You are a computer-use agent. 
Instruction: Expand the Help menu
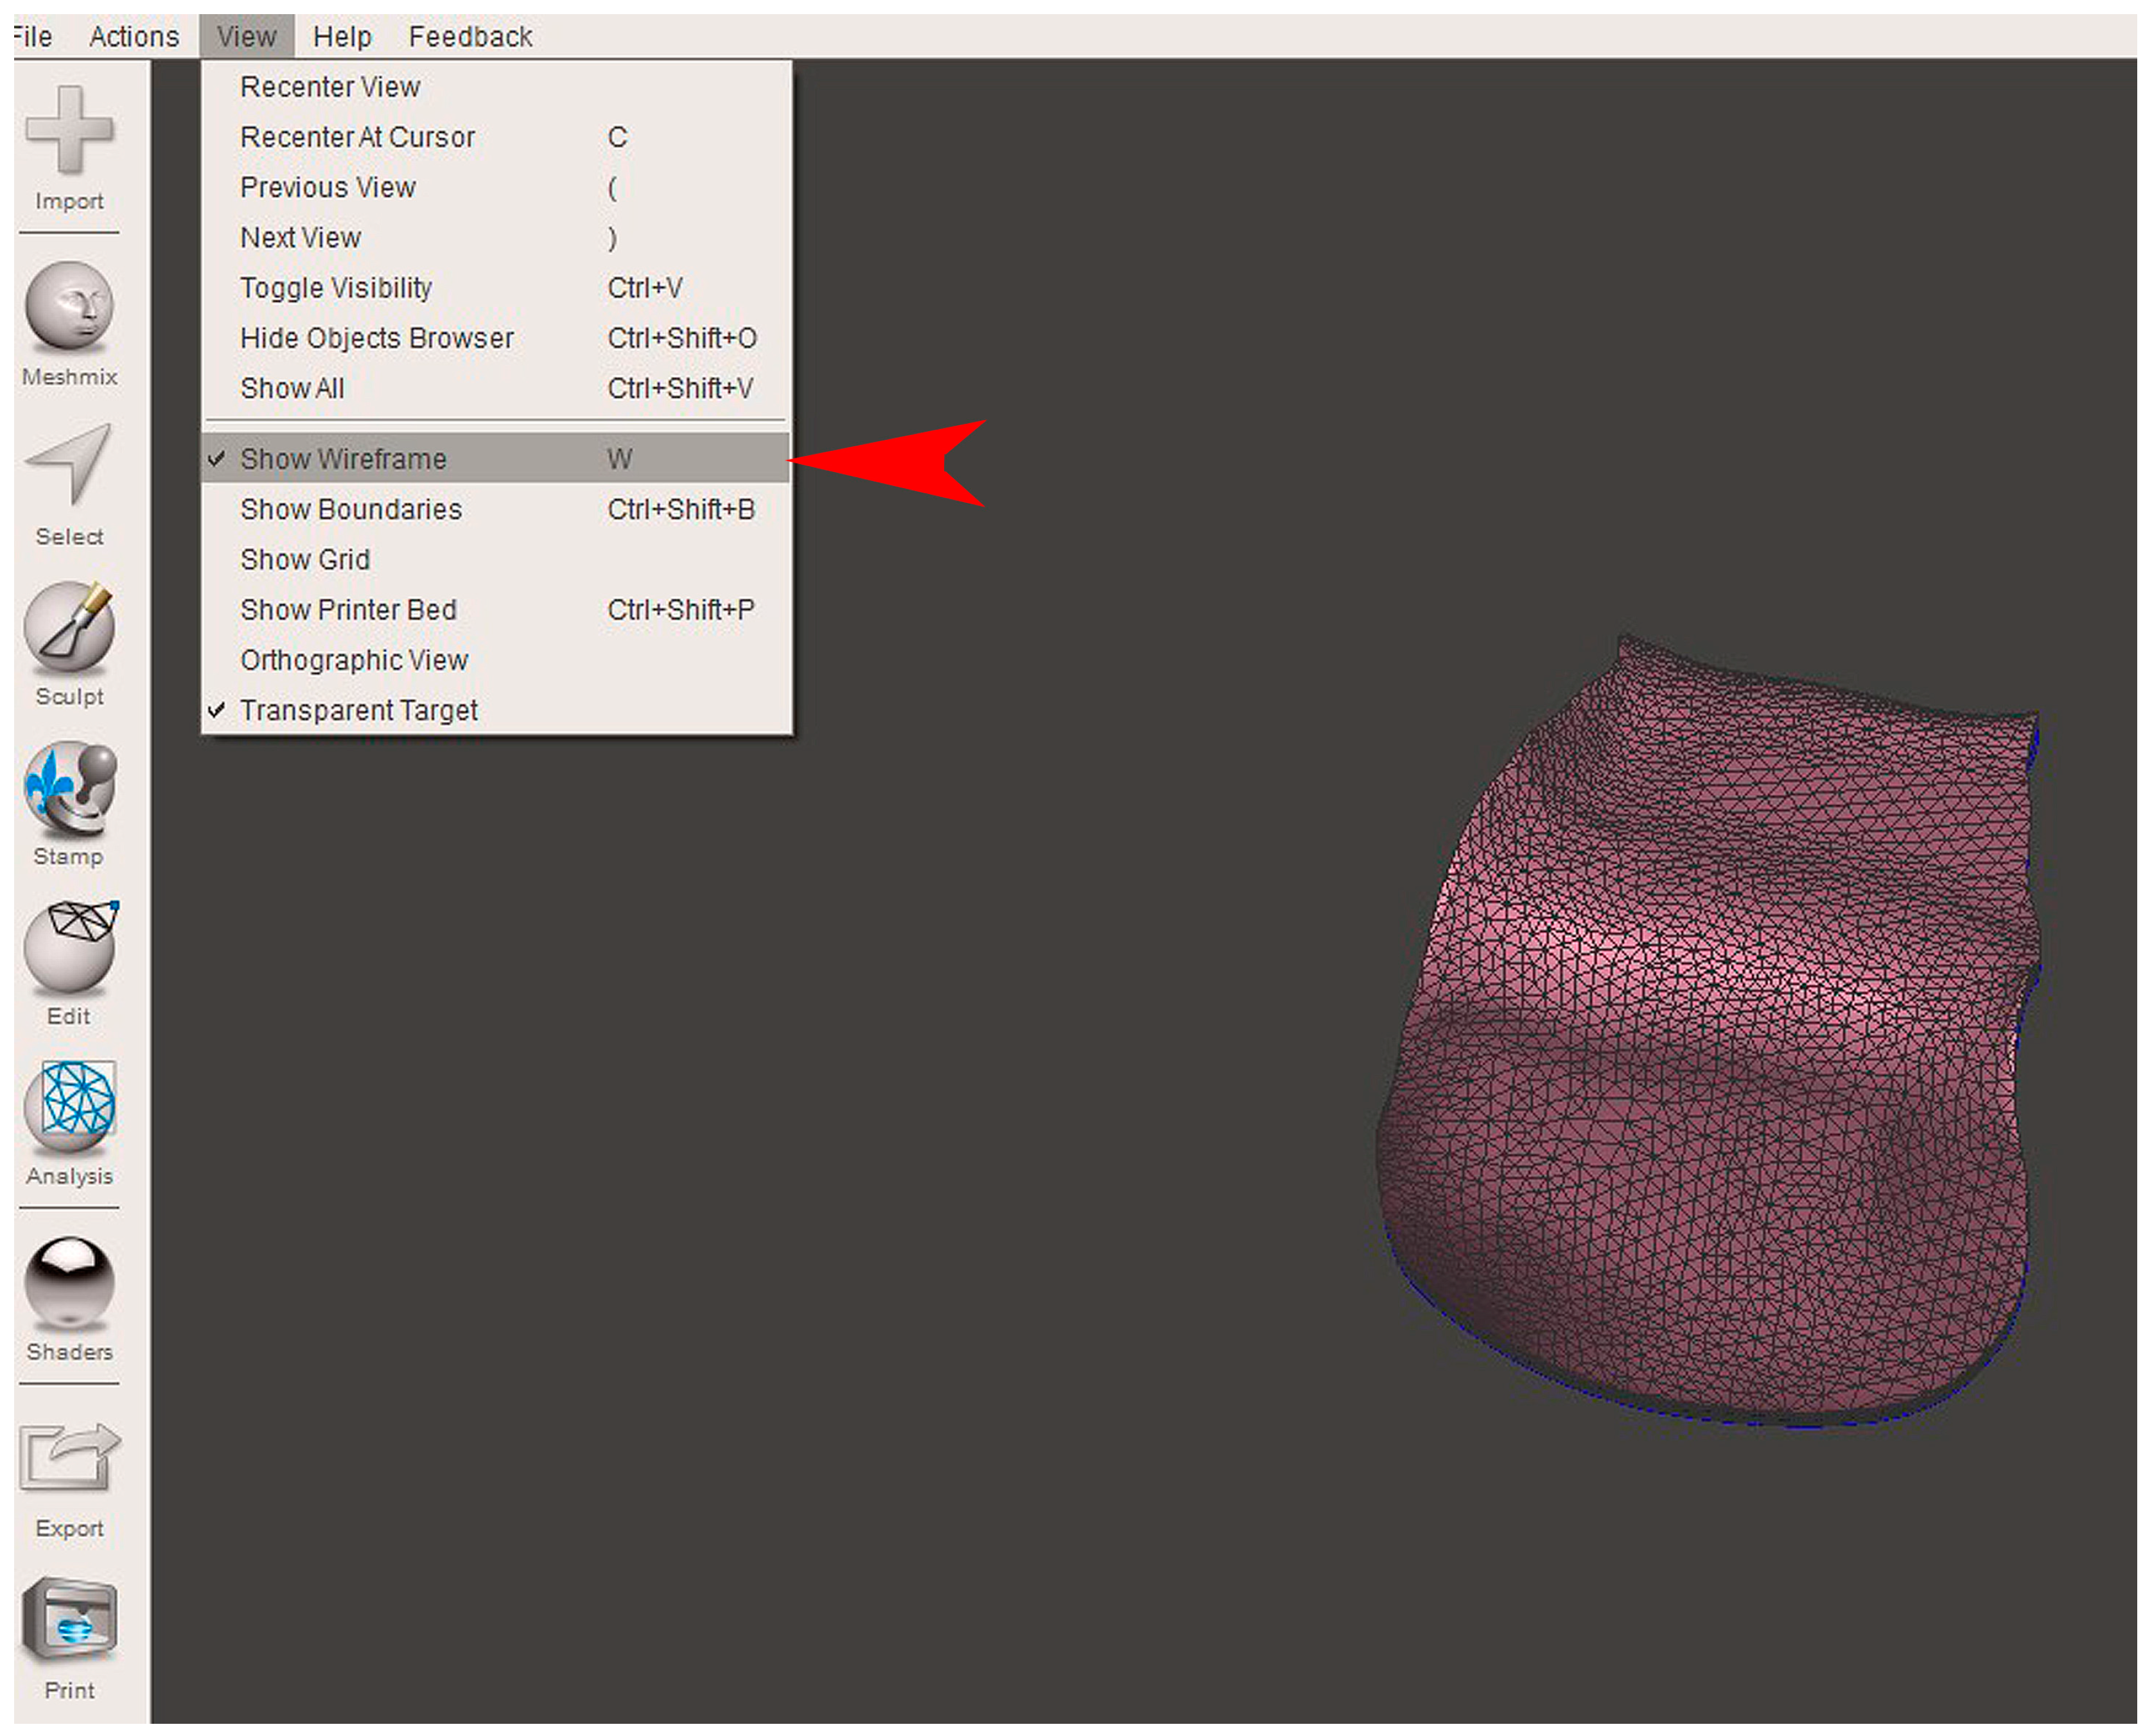[x=342, y=37]
